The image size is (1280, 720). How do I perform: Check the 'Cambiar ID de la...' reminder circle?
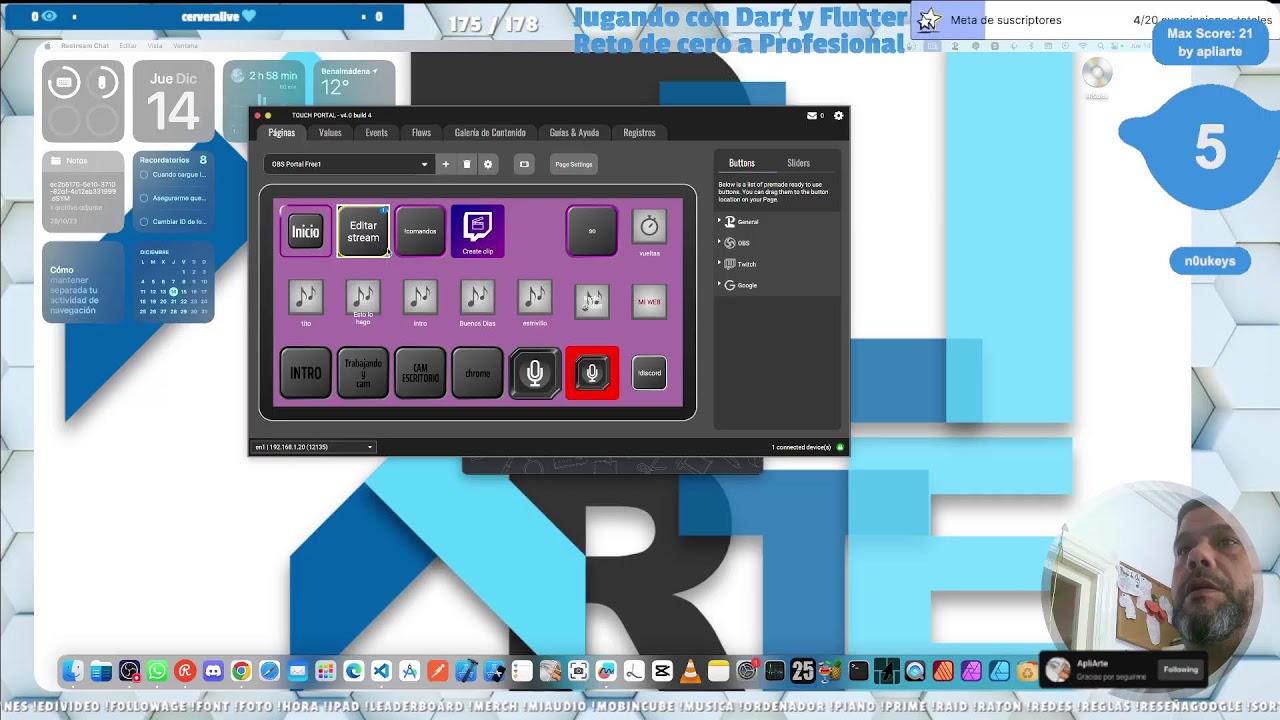tap(144, 222)
